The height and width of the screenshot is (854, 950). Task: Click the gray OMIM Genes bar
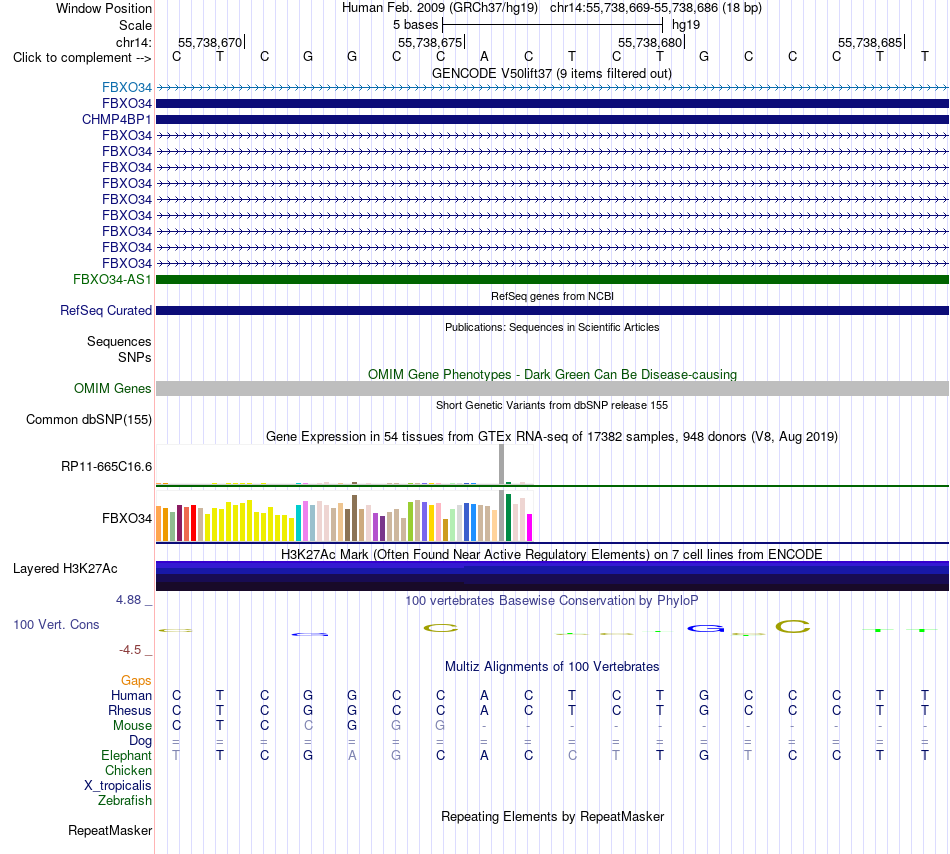552,388
